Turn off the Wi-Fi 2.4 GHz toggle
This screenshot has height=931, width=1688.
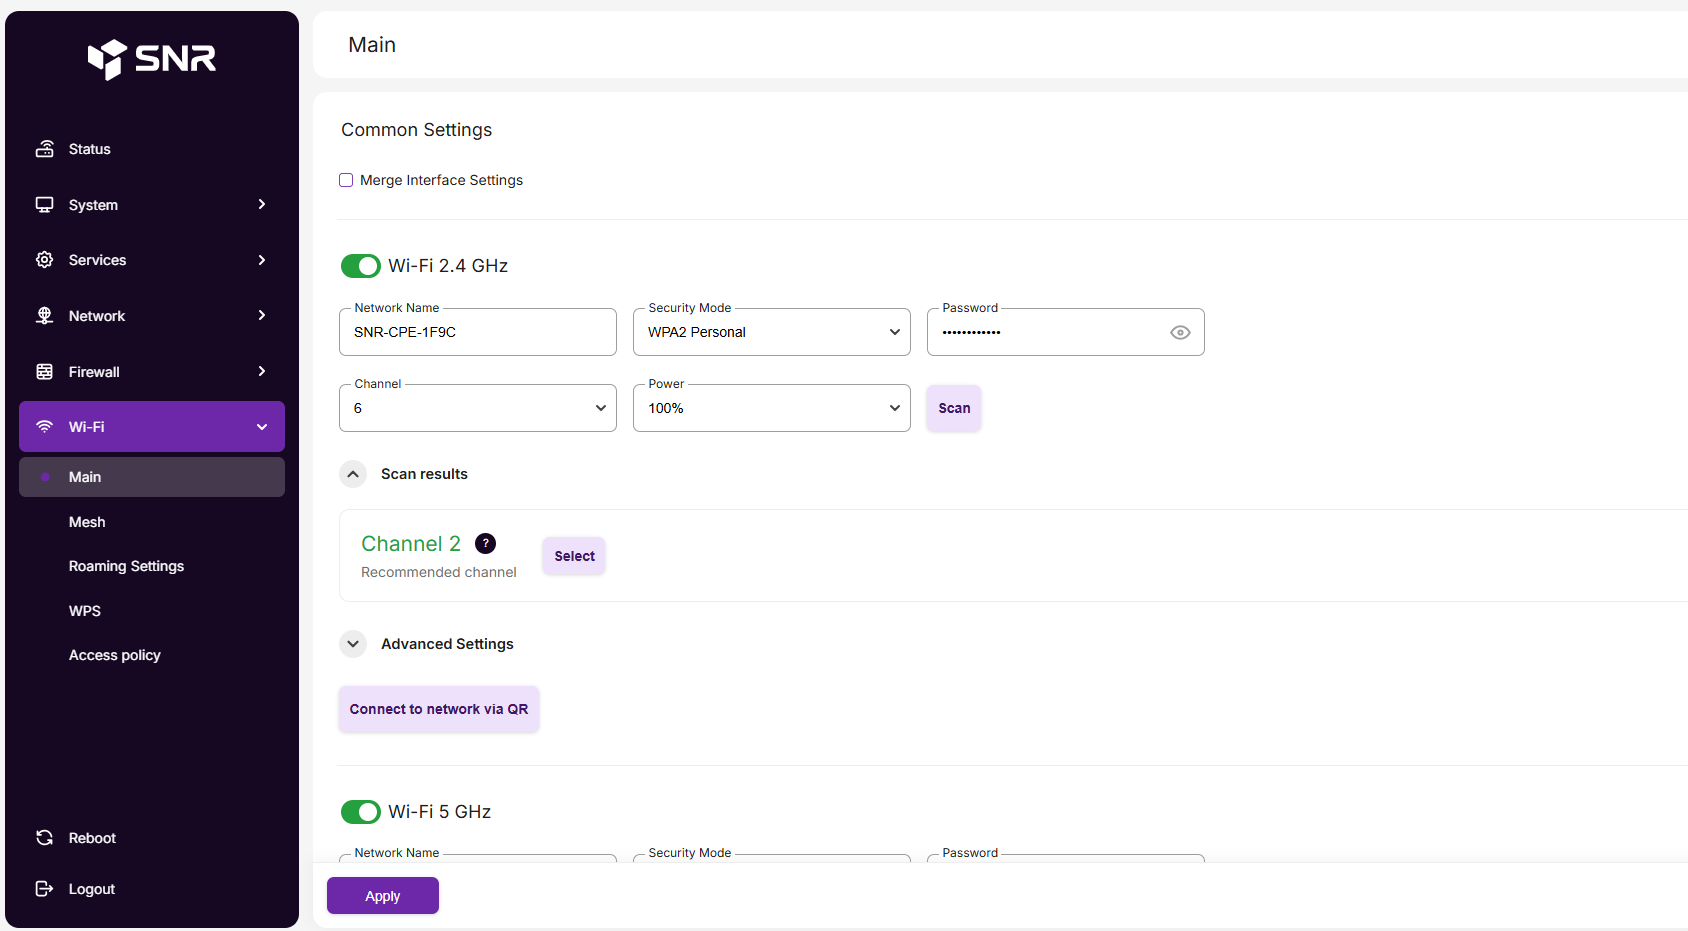pyautogui.click(x=361, y=266)
